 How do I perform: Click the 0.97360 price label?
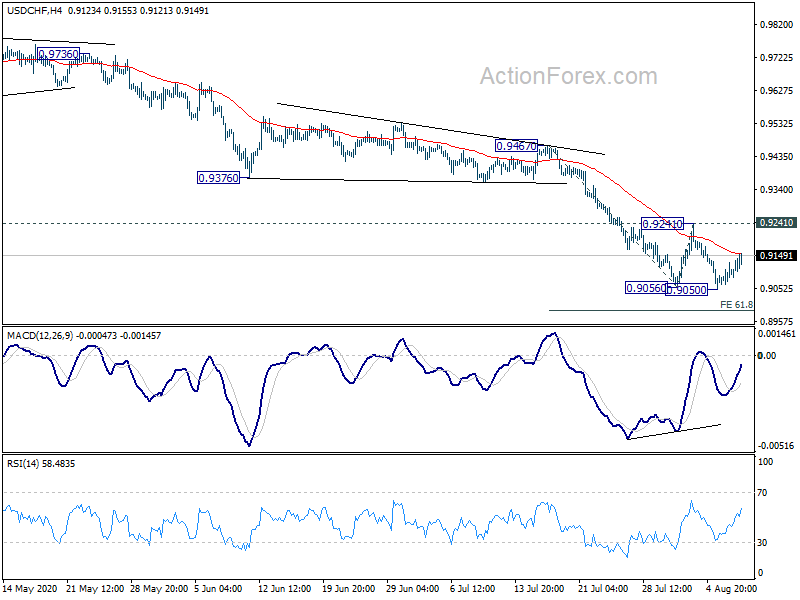(x=59, y=54)
